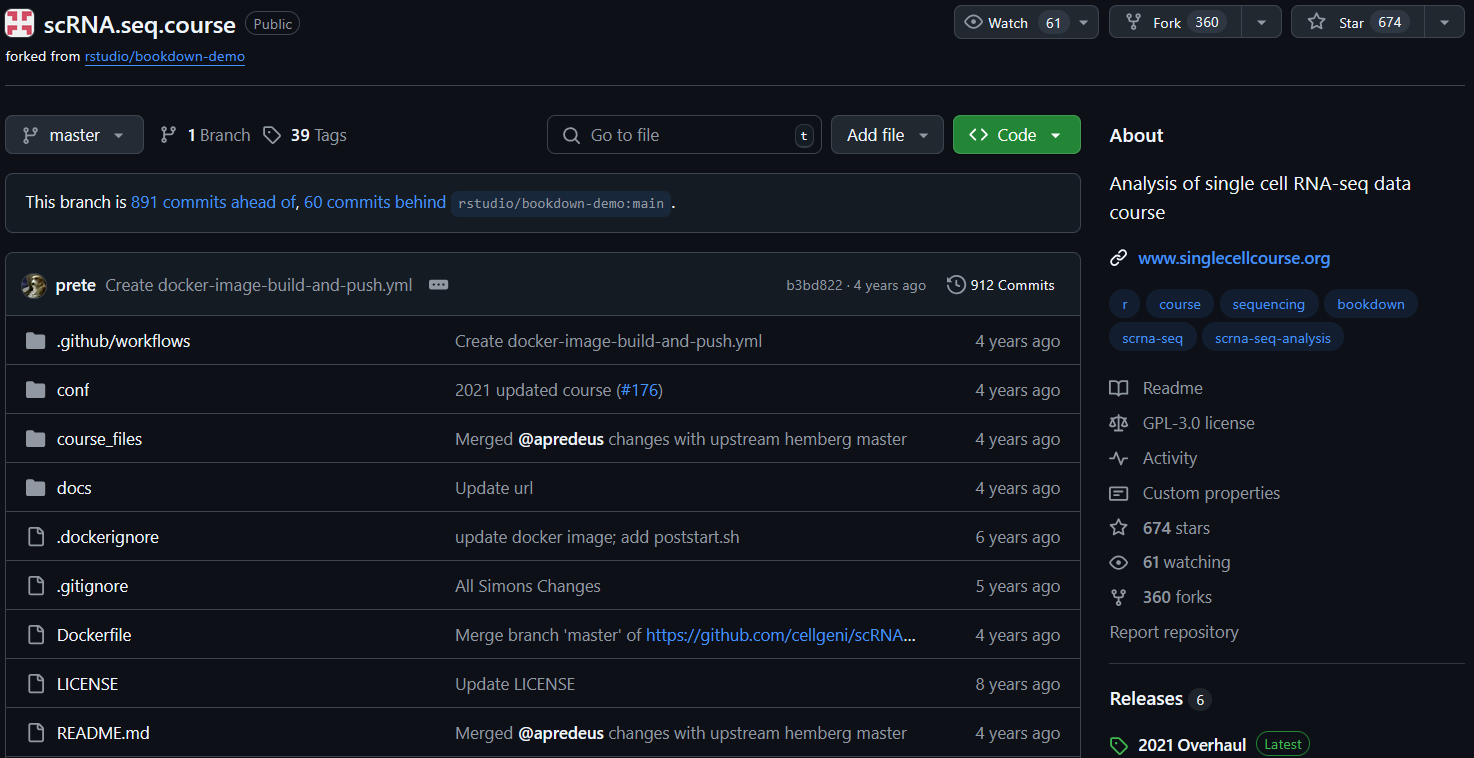
Task: Open the 60 commits behind link
Action: point(375,202)
